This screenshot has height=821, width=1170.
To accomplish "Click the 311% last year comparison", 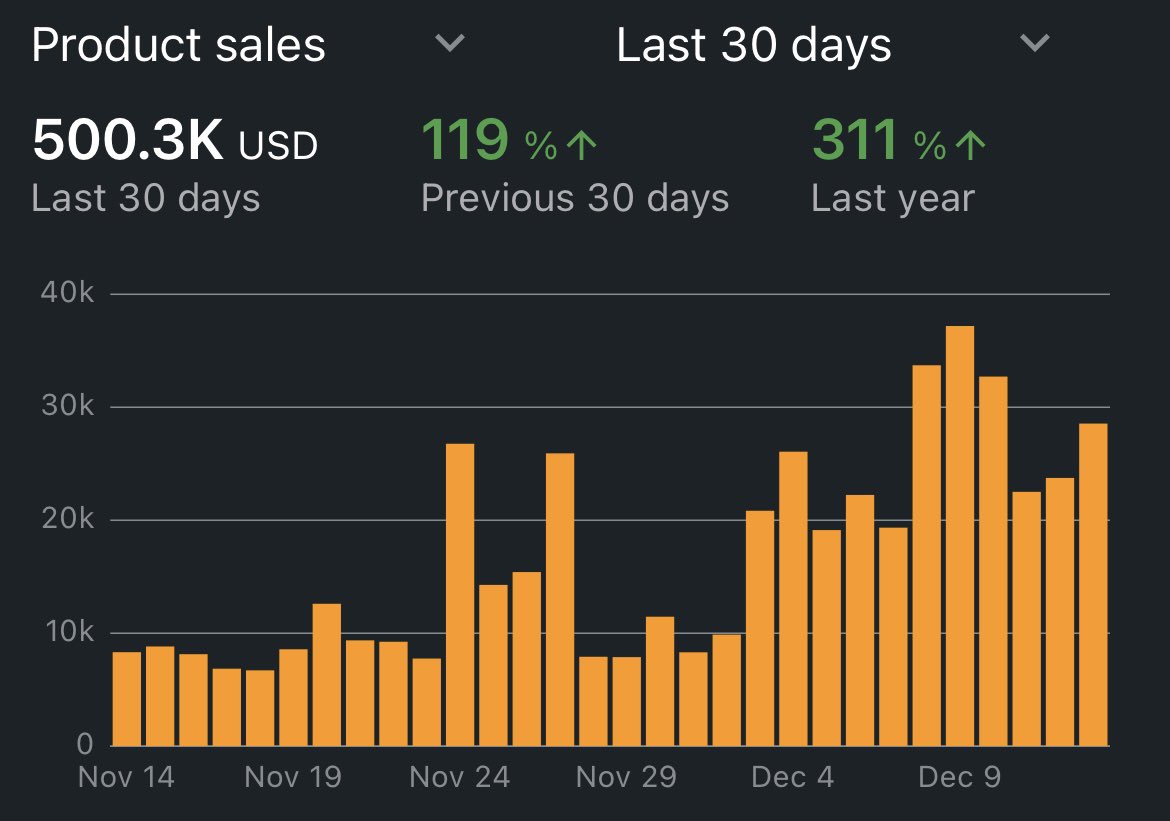I will [855, 139].
